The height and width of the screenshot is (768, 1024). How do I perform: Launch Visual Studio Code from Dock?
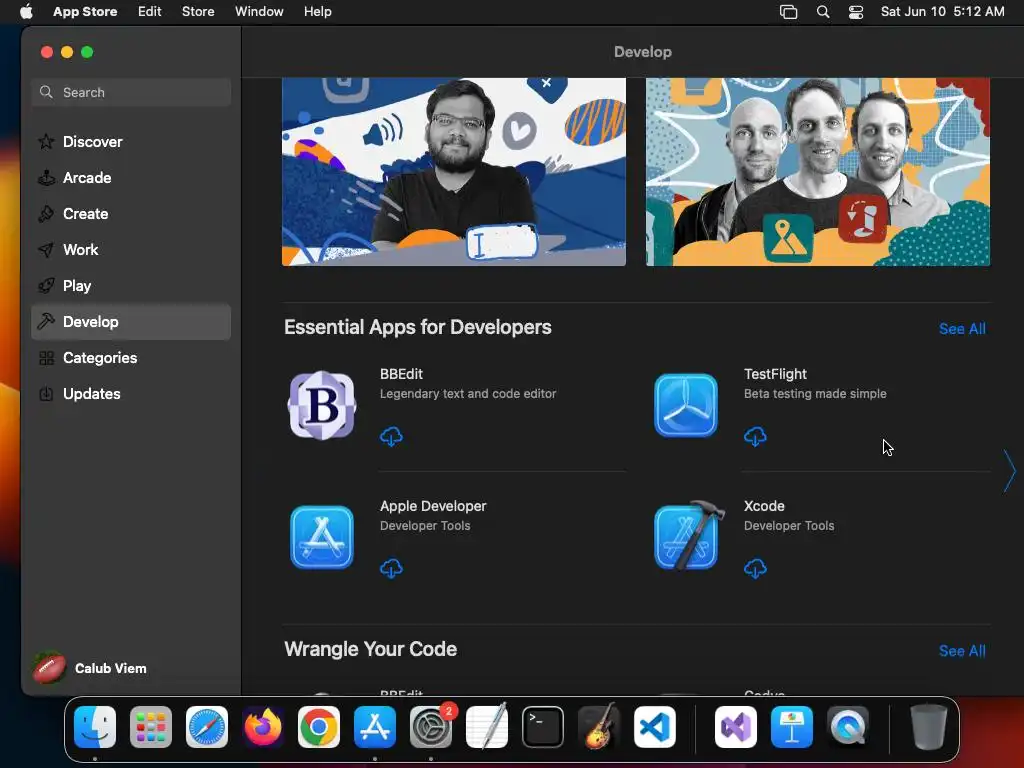(x=655, y=727)
